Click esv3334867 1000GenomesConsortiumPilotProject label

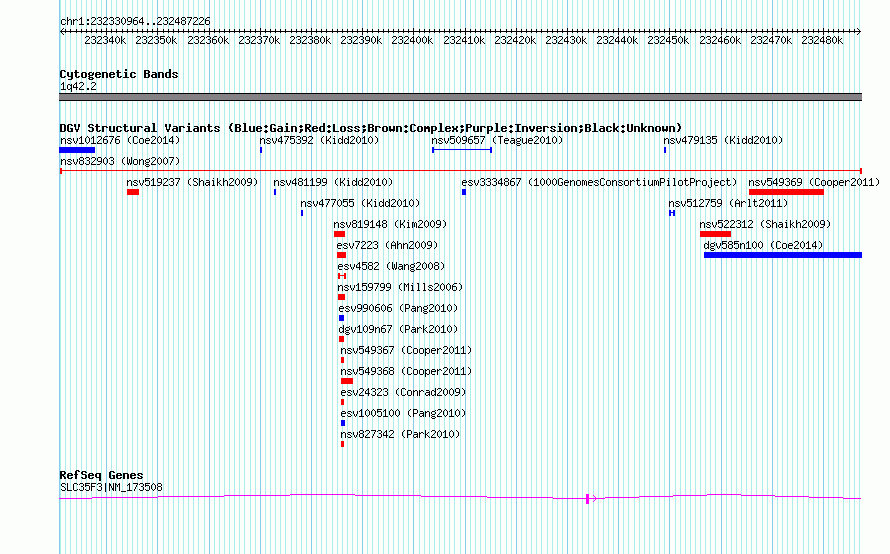pyautogui.click(x=599, y=182)
